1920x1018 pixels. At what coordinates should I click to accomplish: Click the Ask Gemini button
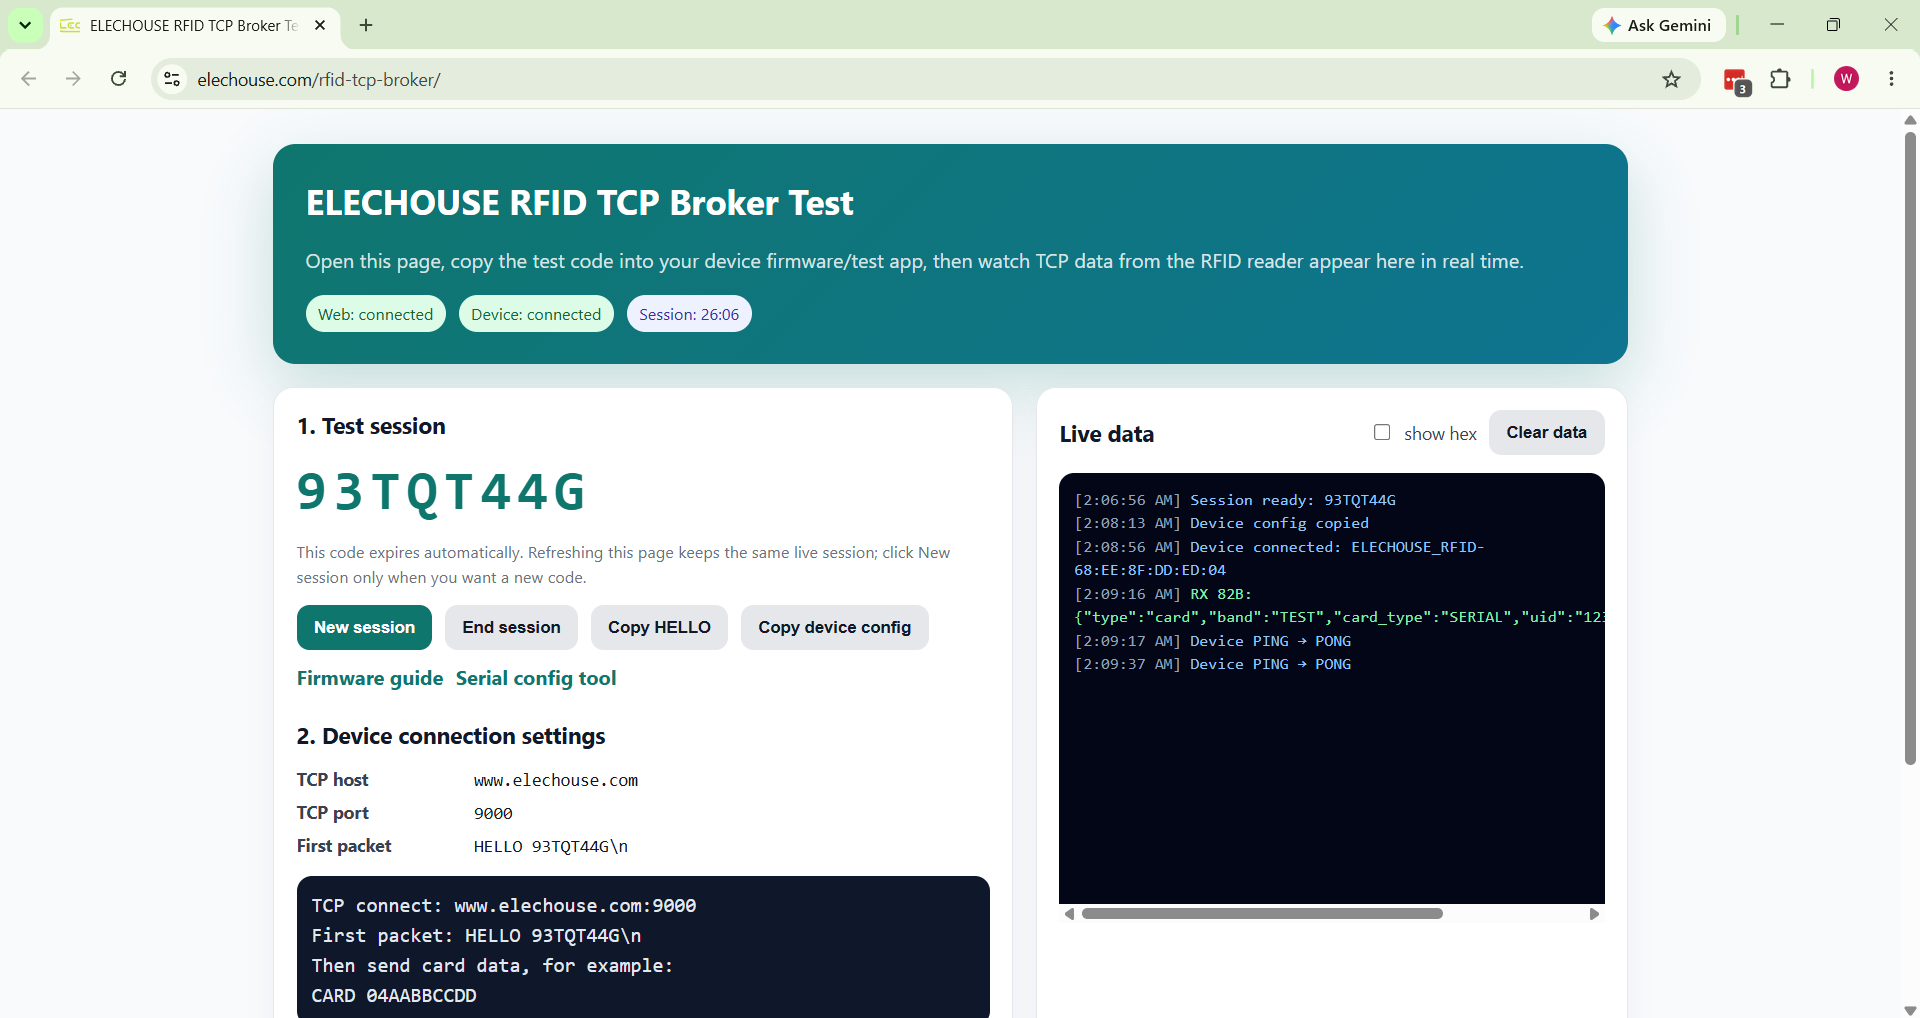point(1658,25)
